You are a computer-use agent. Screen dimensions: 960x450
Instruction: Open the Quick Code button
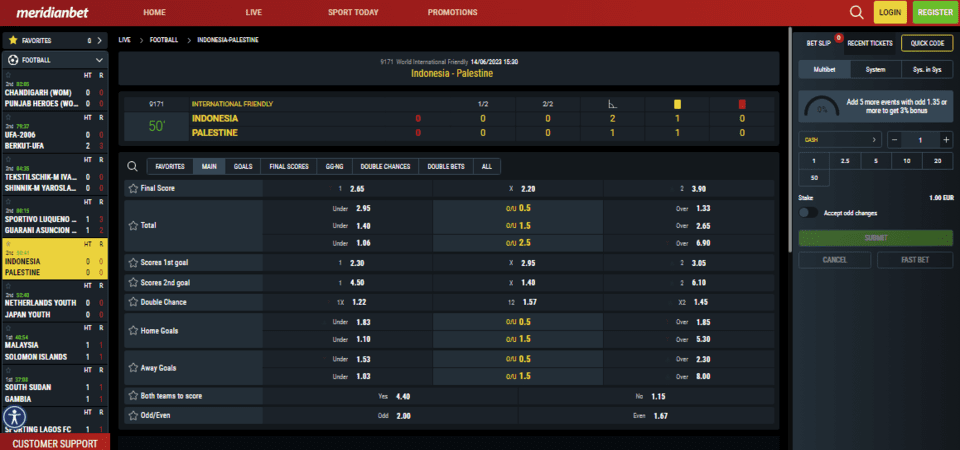coord(928,43)
